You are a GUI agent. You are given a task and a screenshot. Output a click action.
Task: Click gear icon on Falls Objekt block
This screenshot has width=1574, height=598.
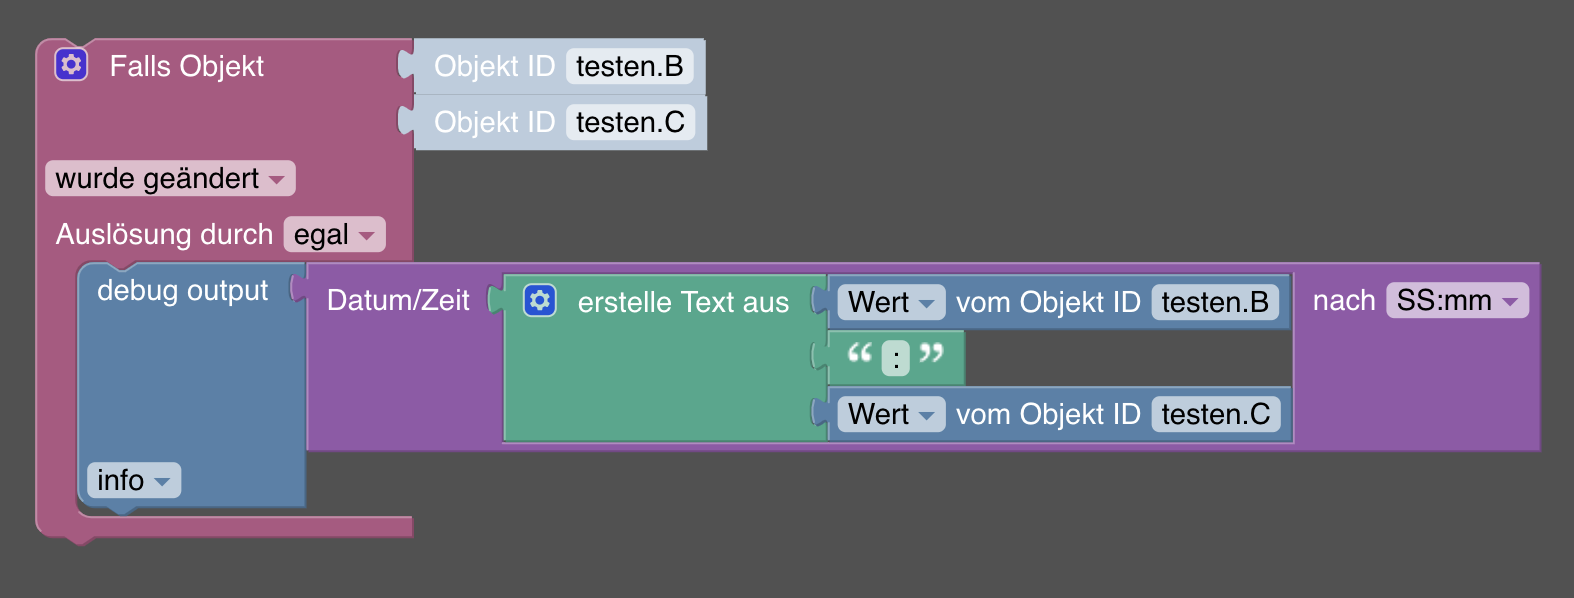click(71, 65)
